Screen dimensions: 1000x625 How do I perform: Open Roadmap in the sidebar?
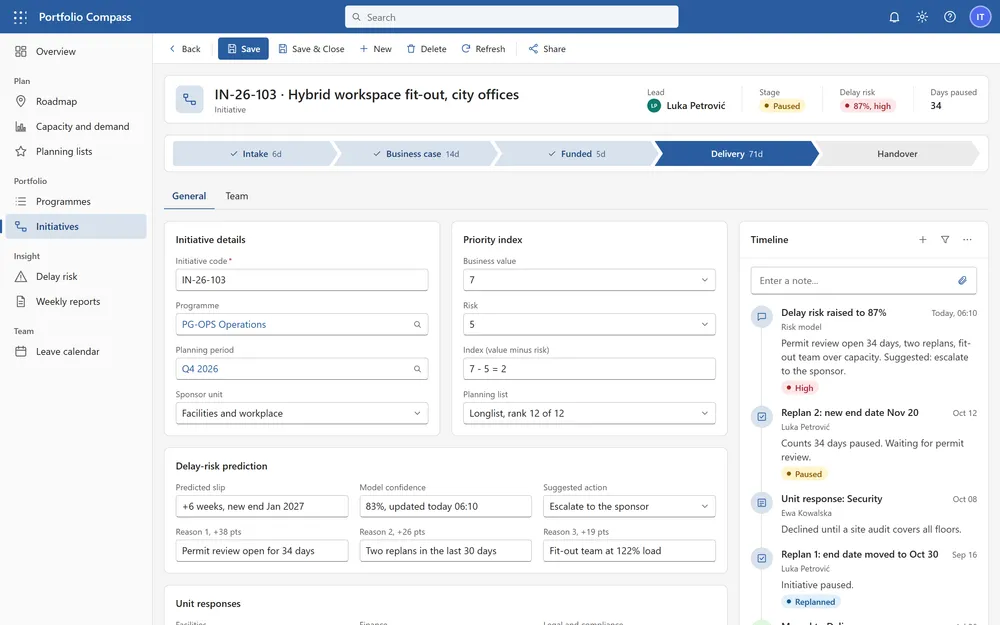(x=76, y=101)
